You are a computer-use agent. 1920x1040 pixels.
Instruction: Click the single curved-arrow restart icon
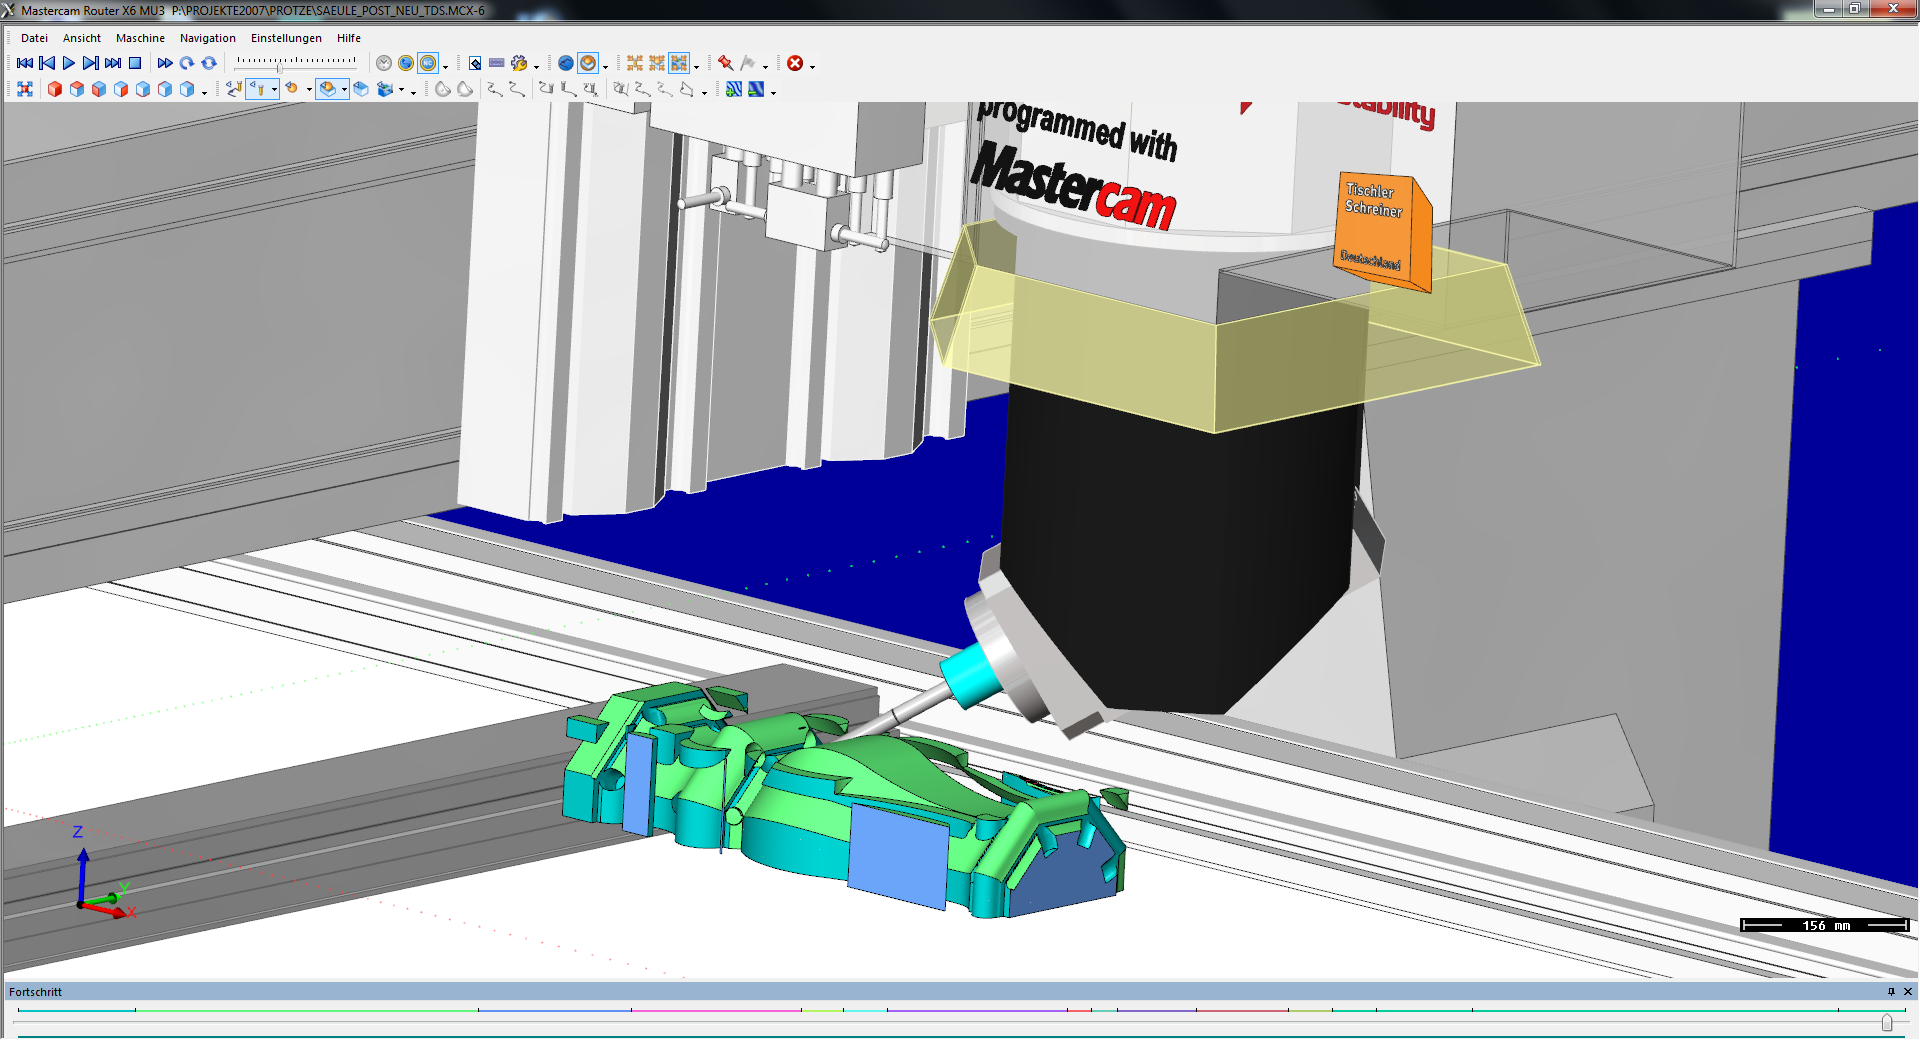pos(187,63)
